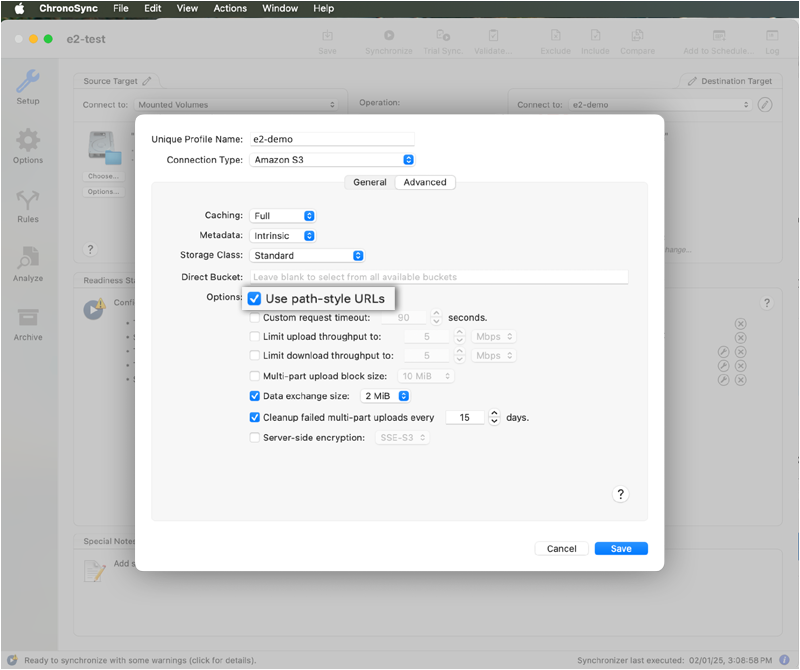Click the custom request timeout stepper
The image size is (800, 670).
click(436, 317)
